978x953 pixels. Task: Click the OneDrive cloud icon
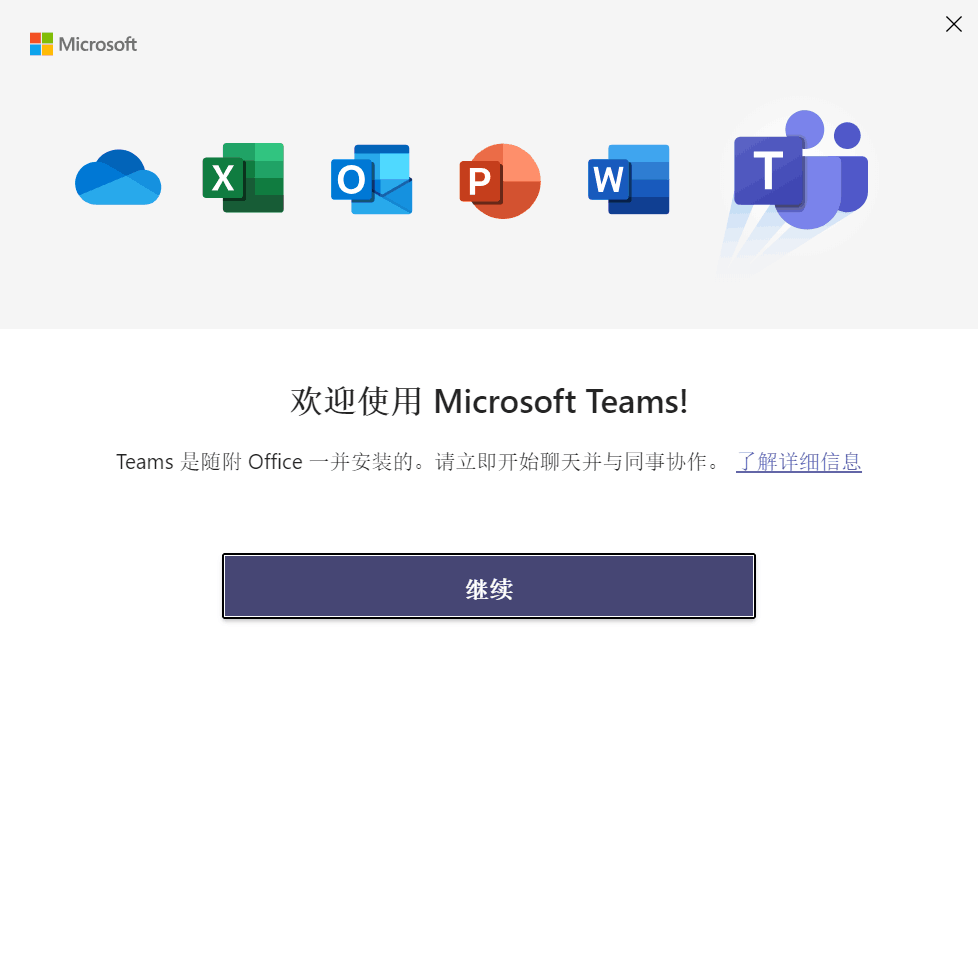(x=118, y=179)
